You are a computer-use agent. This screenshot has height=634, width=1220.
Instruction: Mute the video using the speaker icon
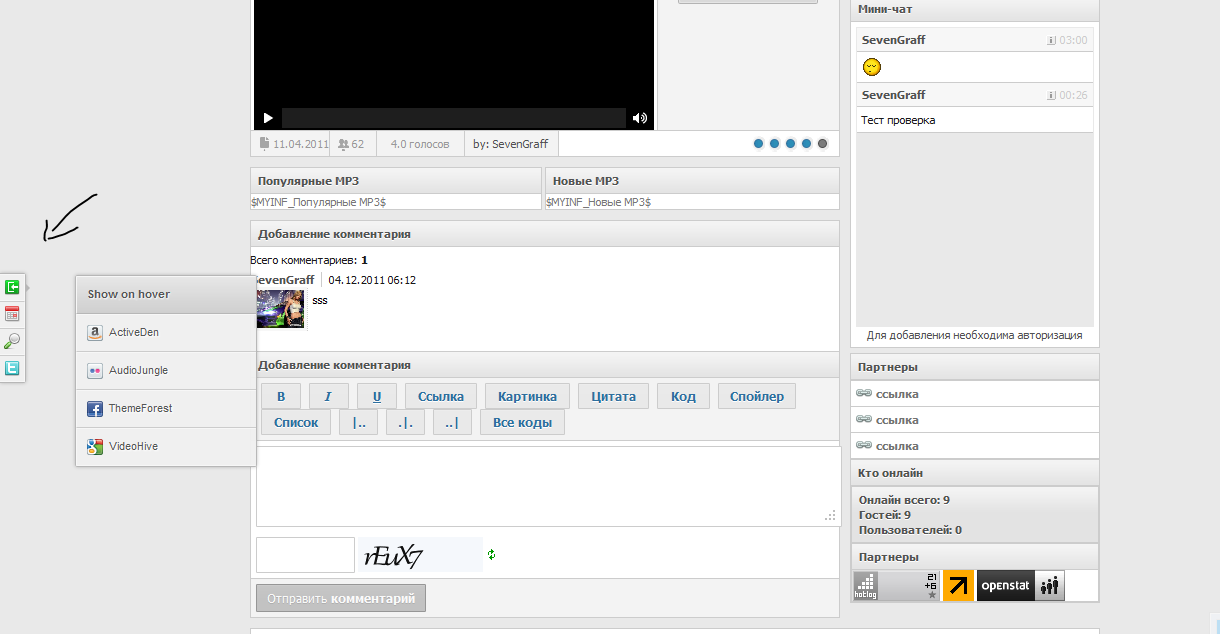tap(640, 118)
